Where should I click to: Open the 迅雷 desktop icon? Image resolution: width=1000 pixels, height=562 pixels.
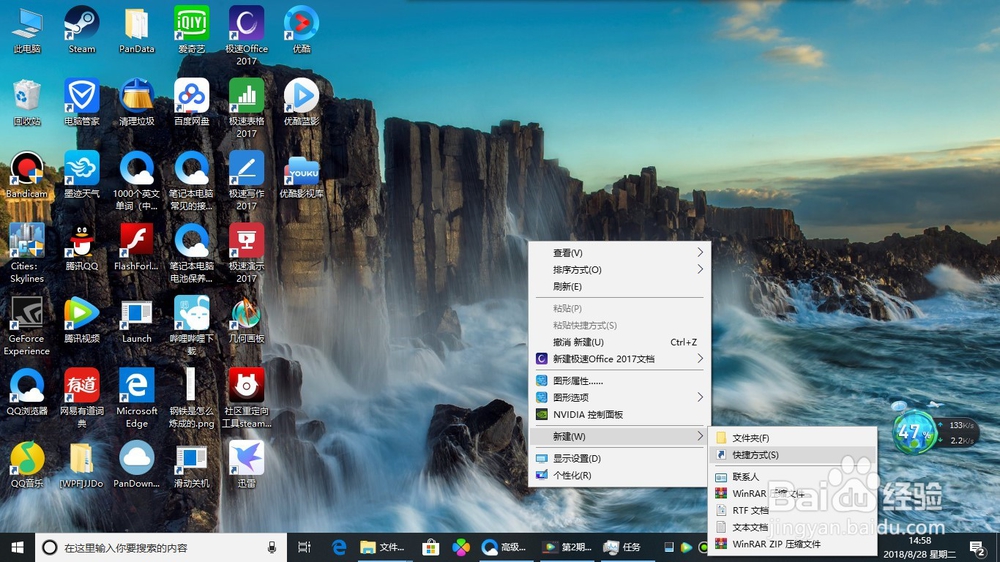tap(246, 464)
